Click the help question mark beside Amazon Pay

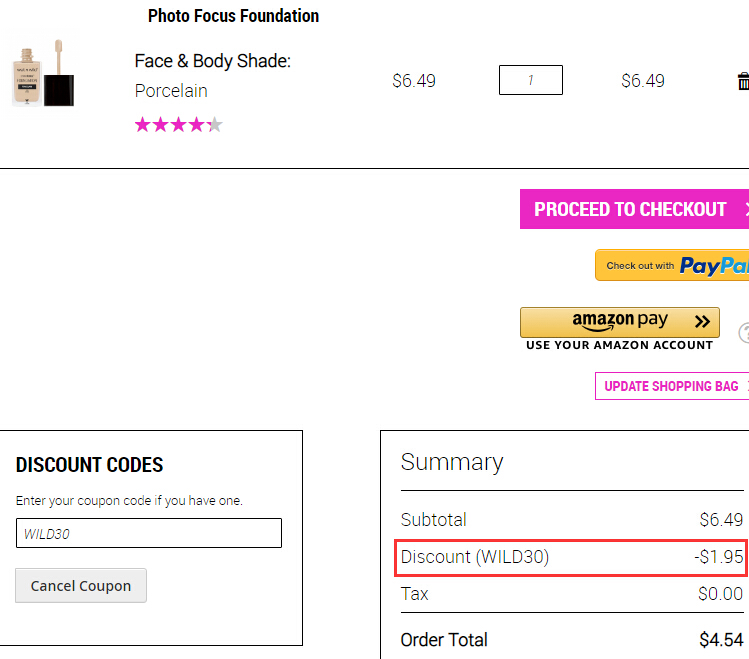[744, 333]
